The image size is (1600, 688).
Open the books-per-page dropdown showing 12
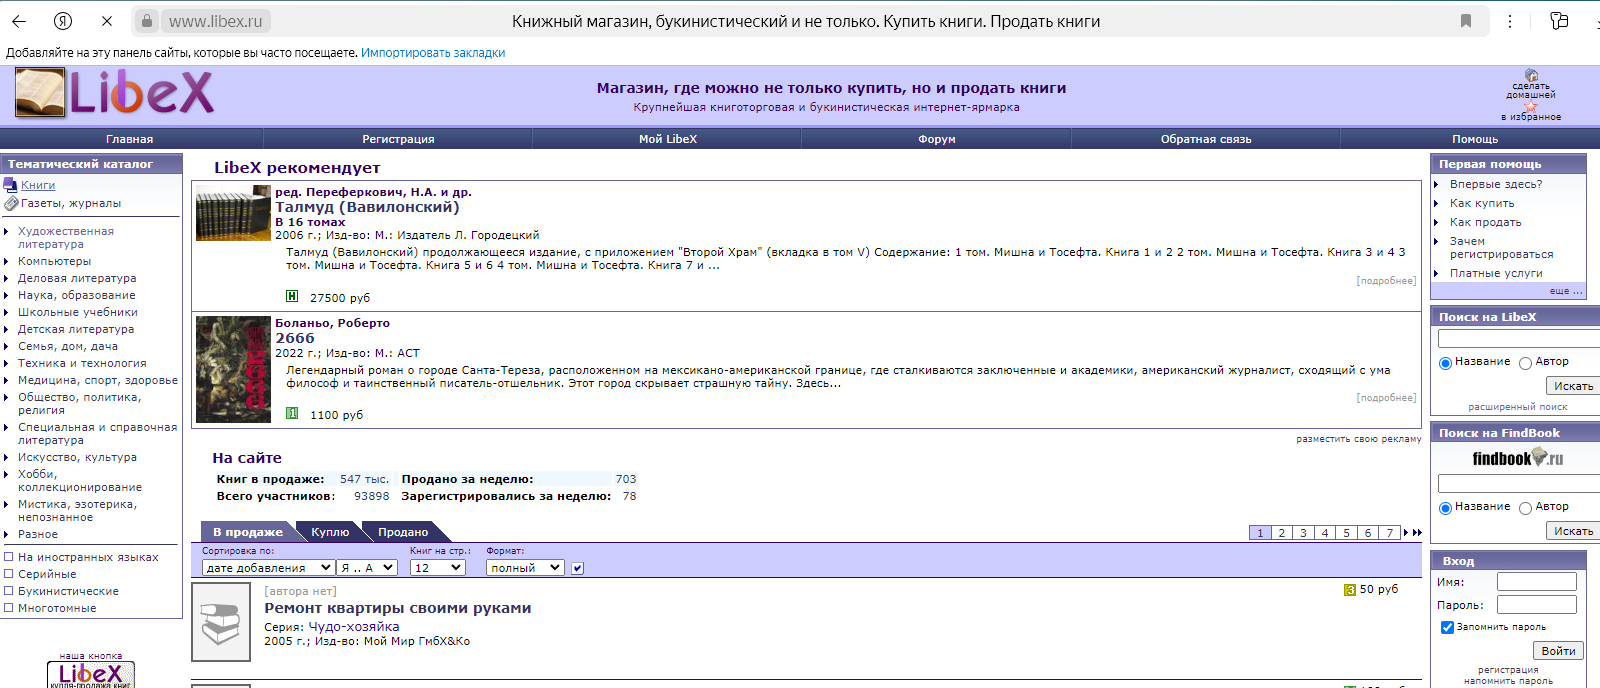pyautogui.click(x=437, y=567)
